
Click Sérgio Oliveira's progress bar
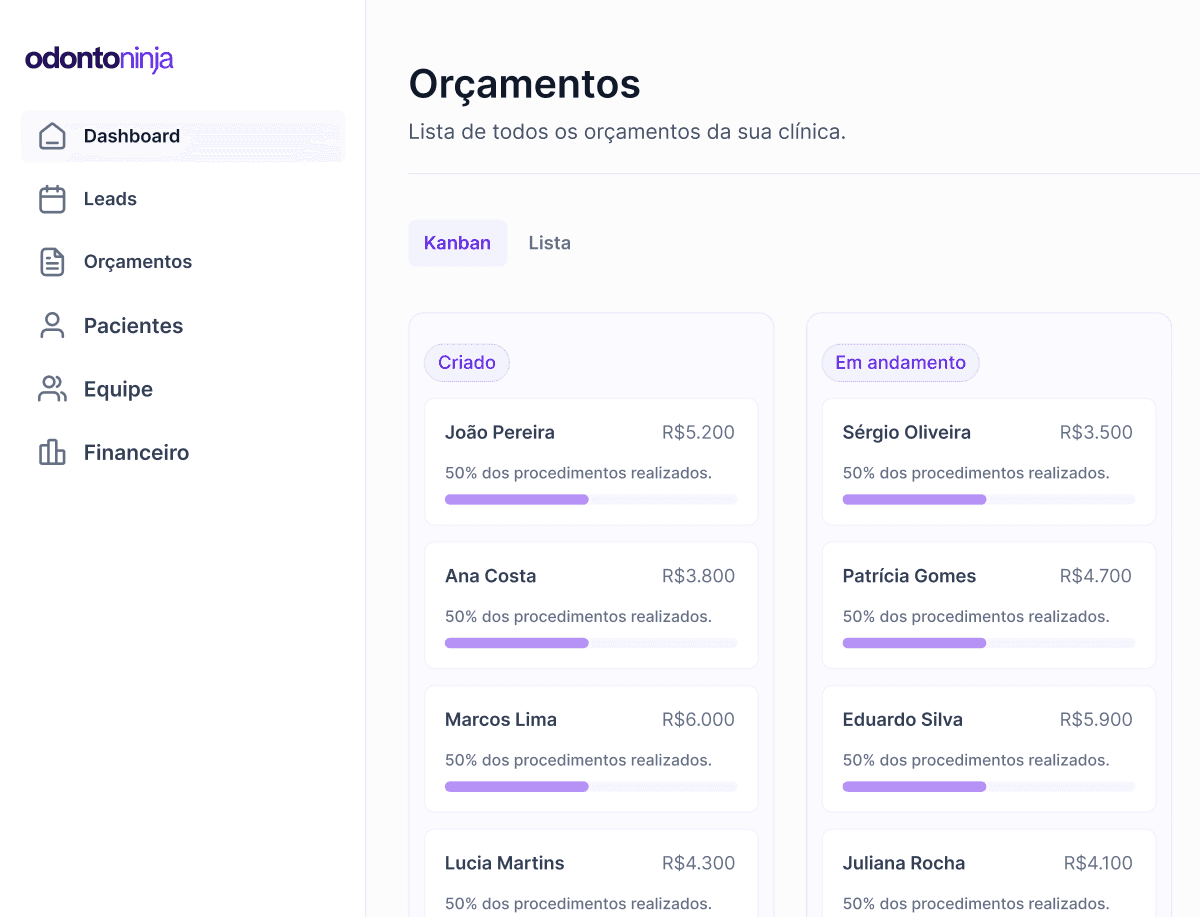point(989,499)
